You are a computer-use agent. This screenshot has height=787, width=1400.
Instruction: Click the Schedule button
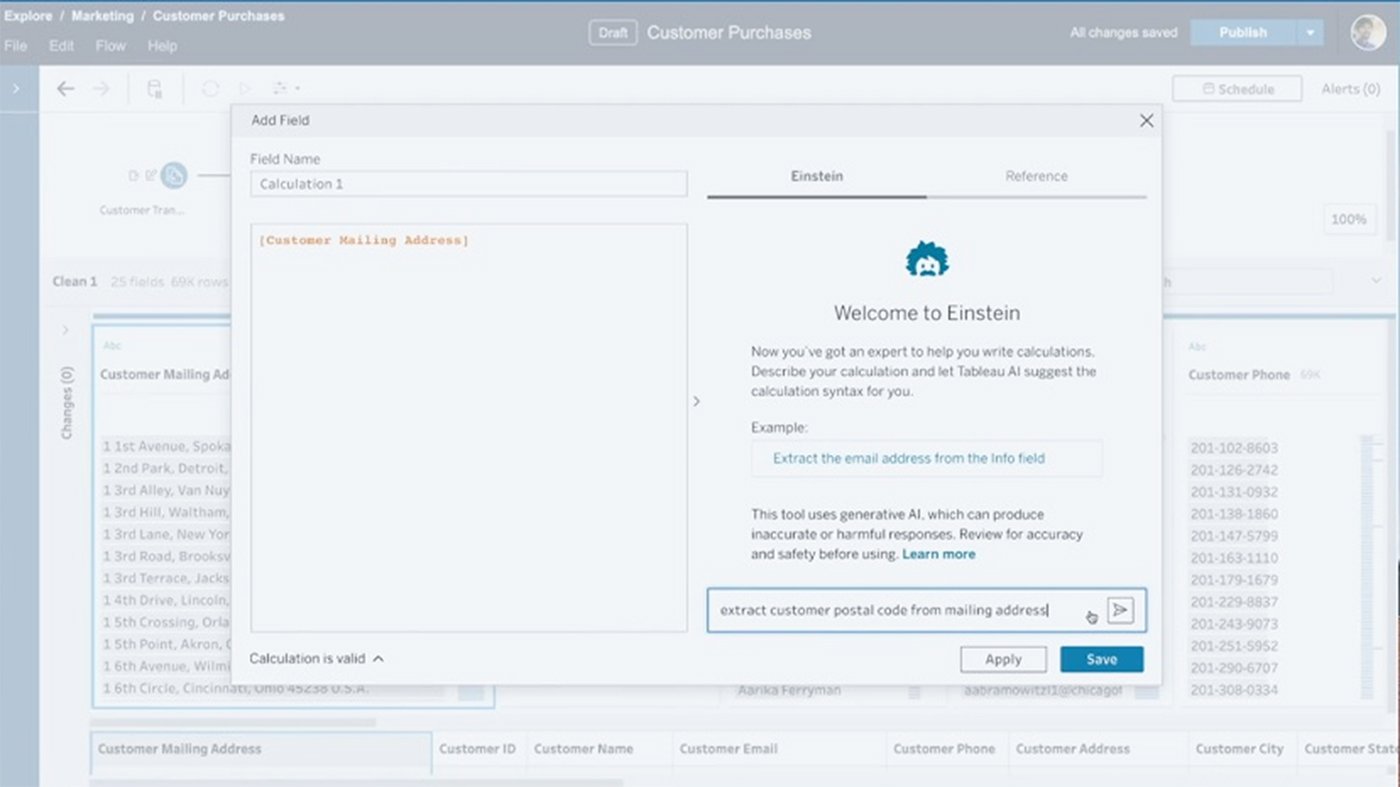[x=1237, y=89]
